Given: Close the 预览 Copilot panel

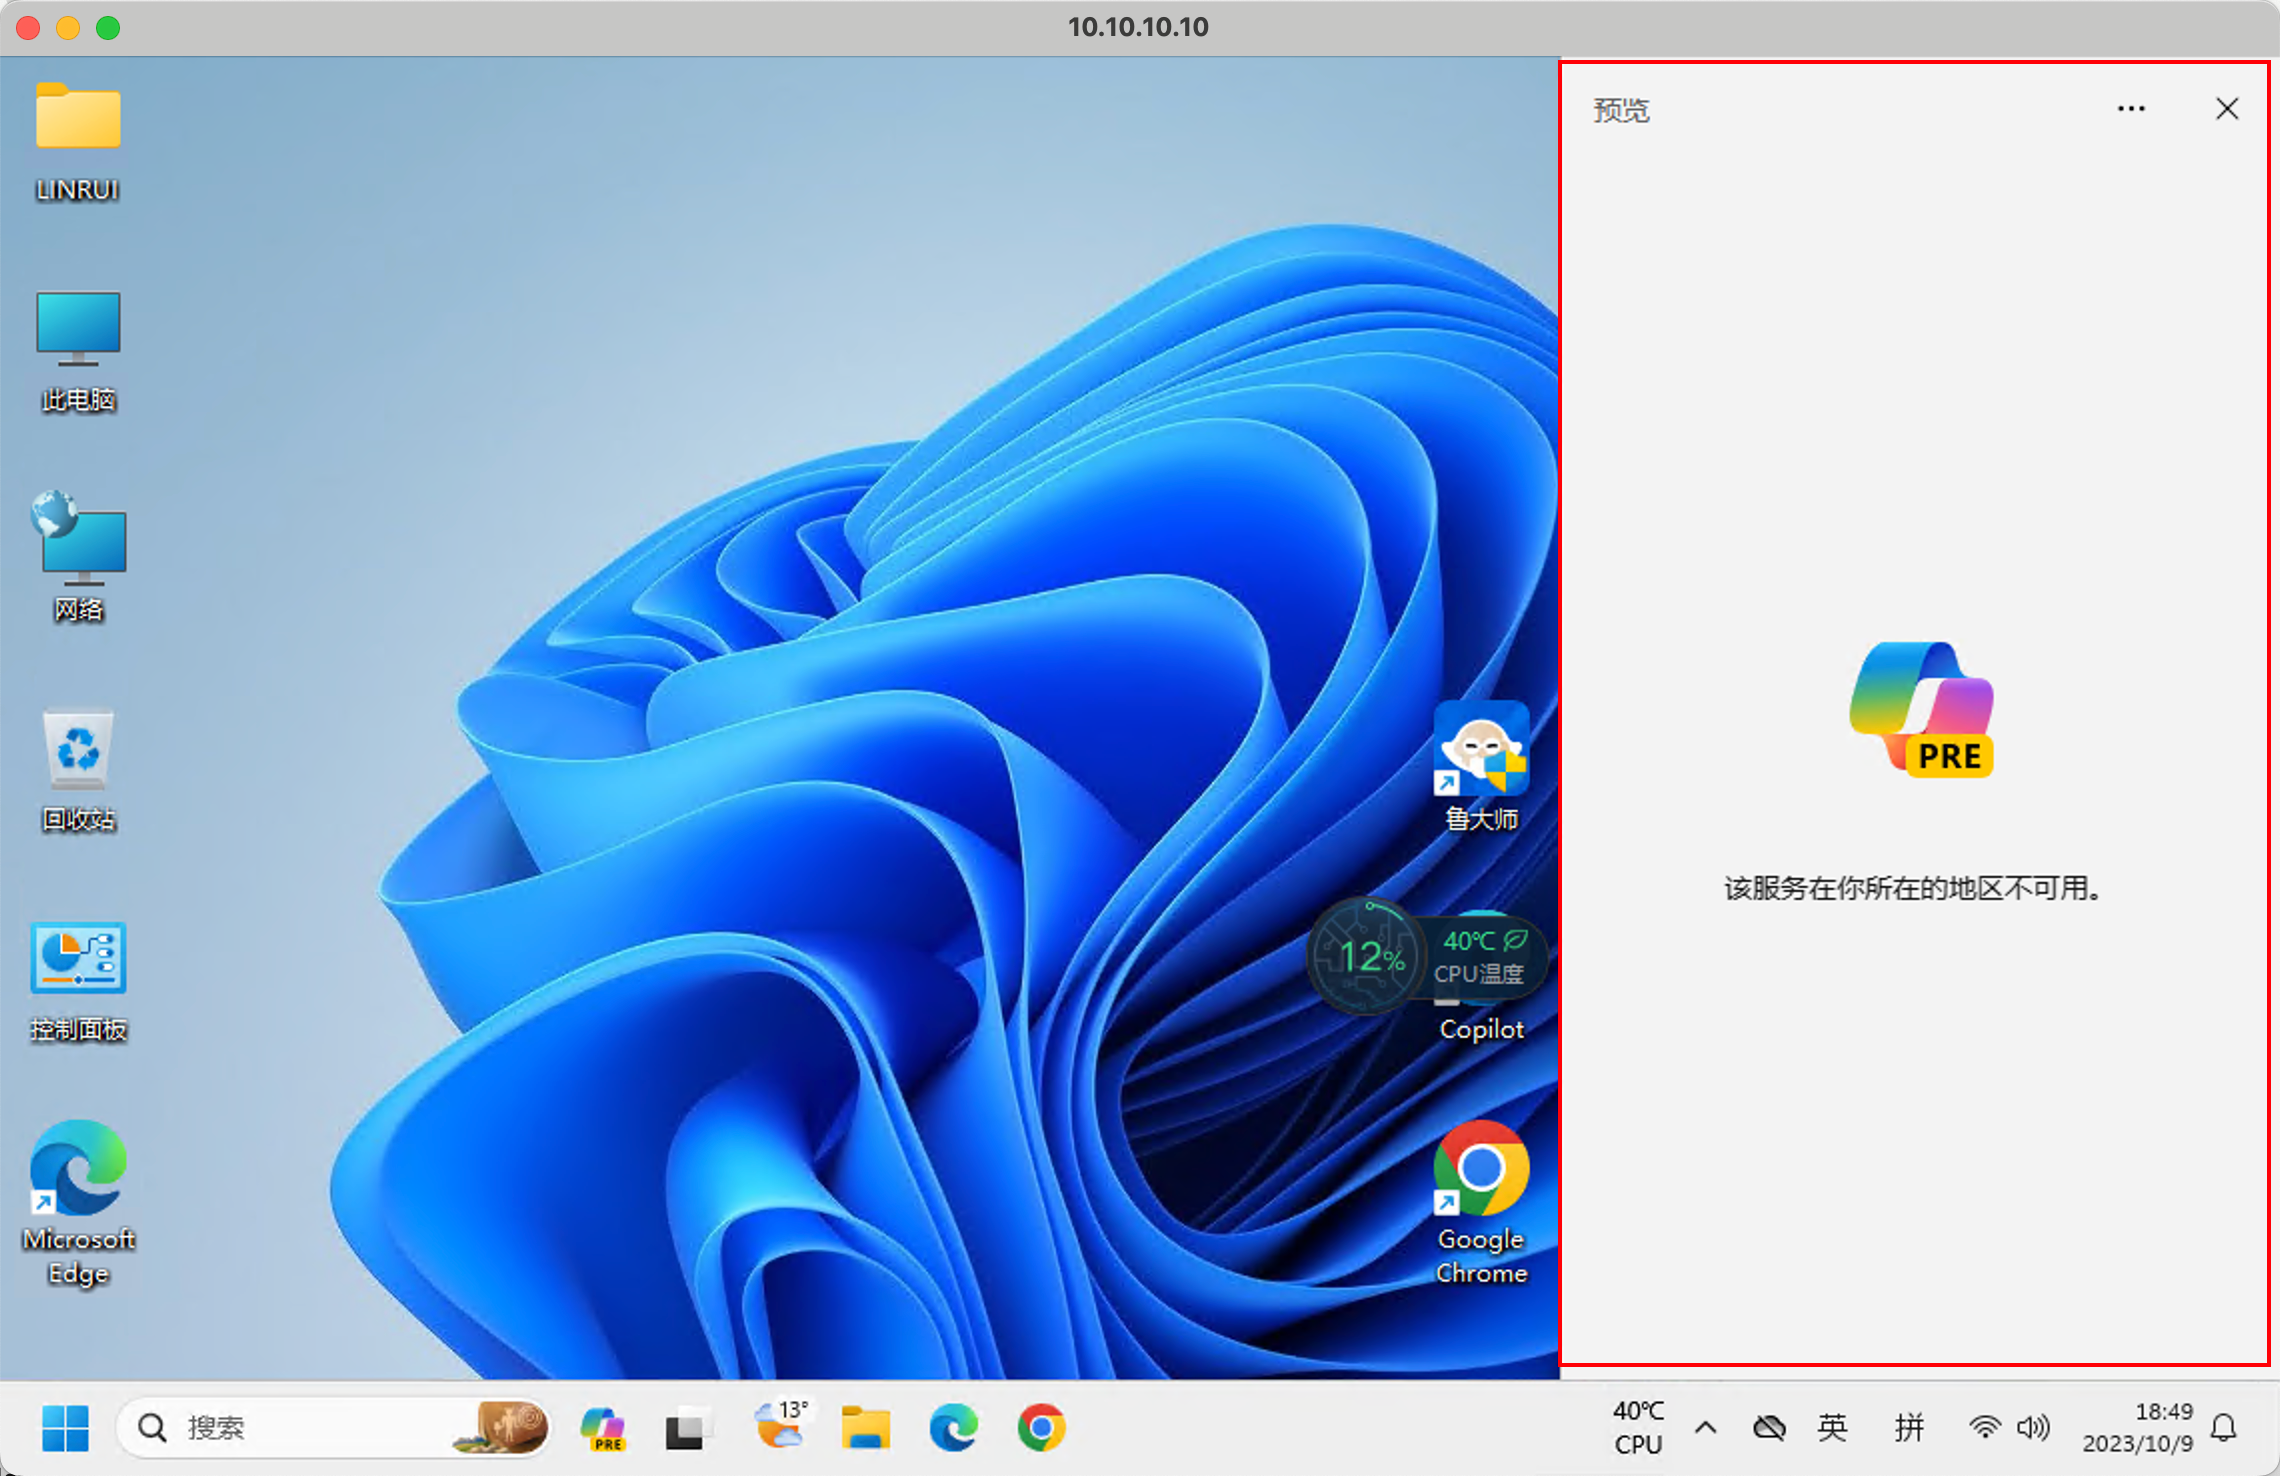Looking at the screenshot, I should 2227,108.
